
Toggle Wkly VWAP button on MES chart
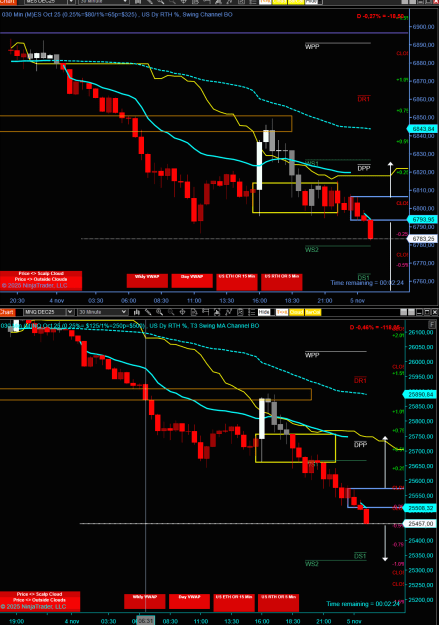(x=147, y=281)
